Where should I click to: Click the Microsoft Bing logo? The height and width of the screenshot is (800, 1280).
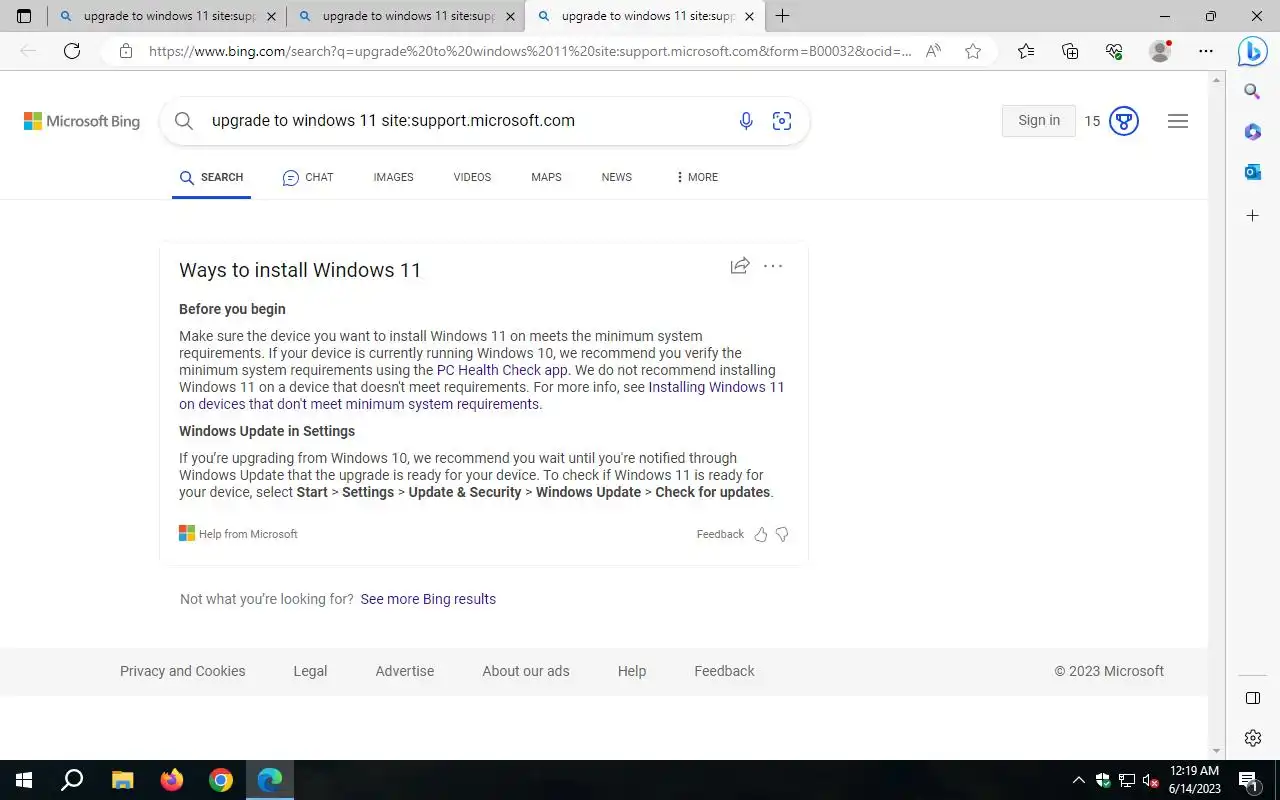[x=82, y=121]
